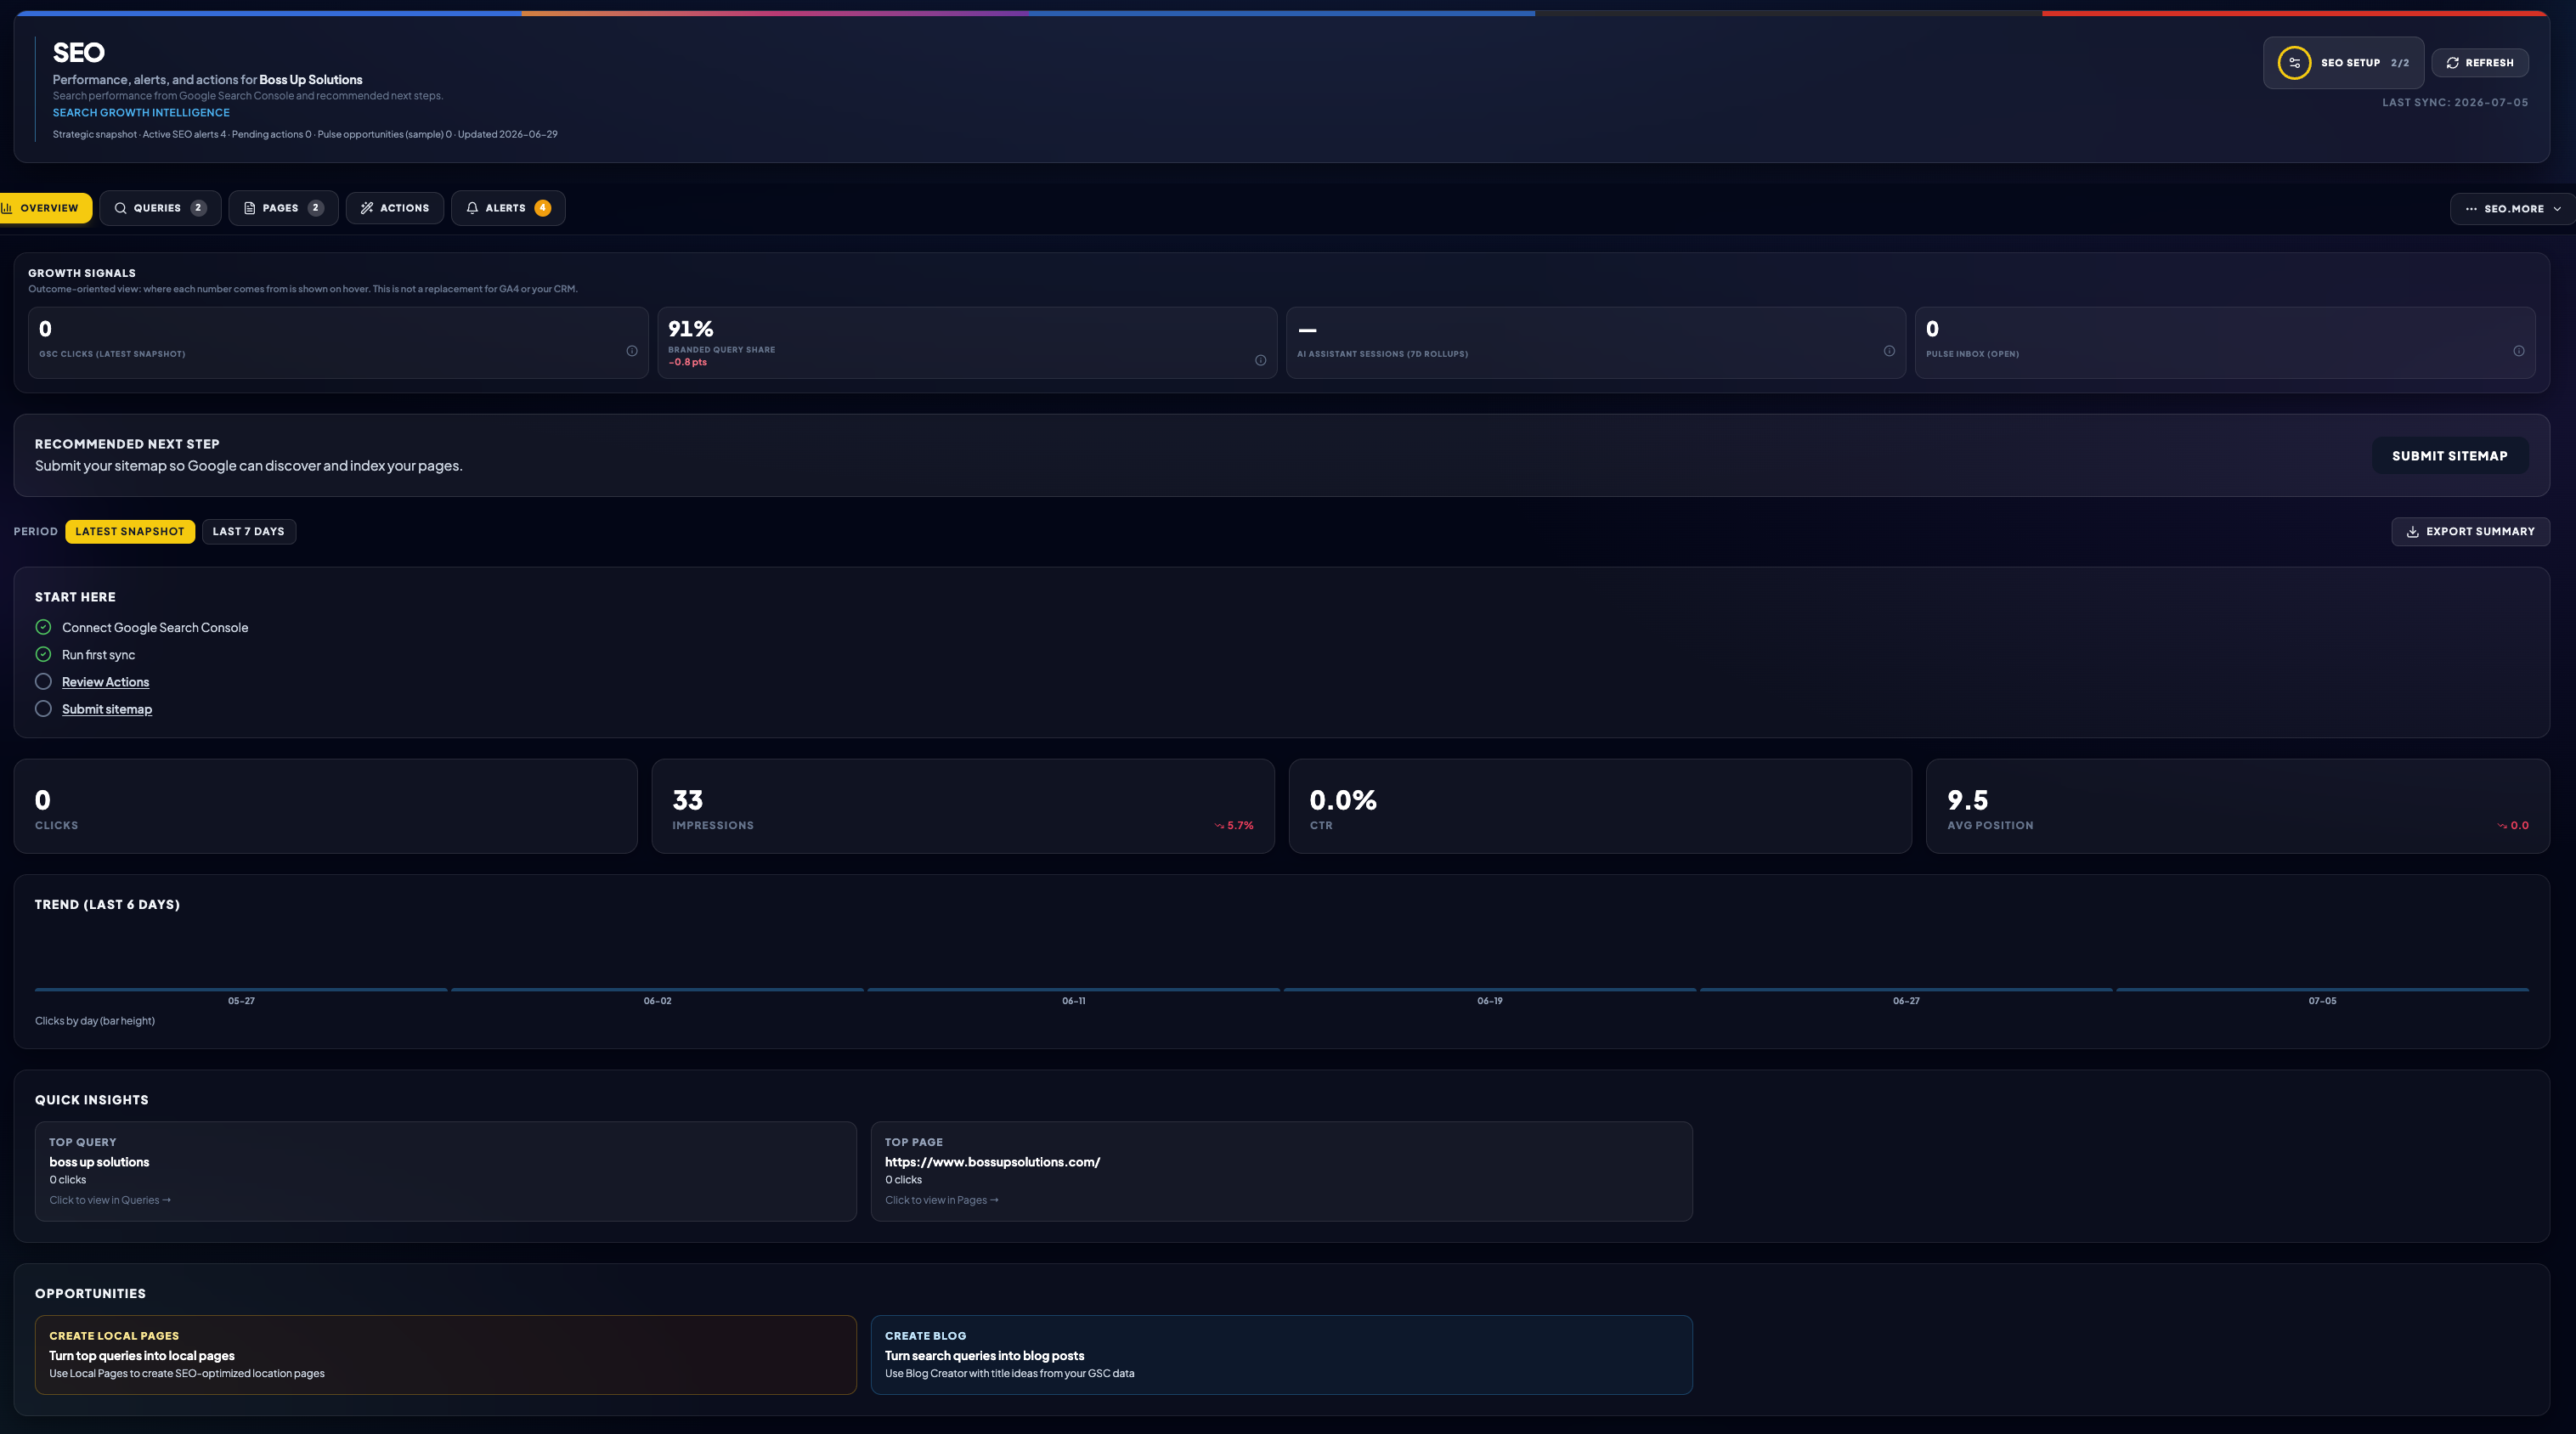This screenshot has height=1434, width=2576.
Task: Click the 0 Clicks stat card
Action: click(x=325, y=806)
